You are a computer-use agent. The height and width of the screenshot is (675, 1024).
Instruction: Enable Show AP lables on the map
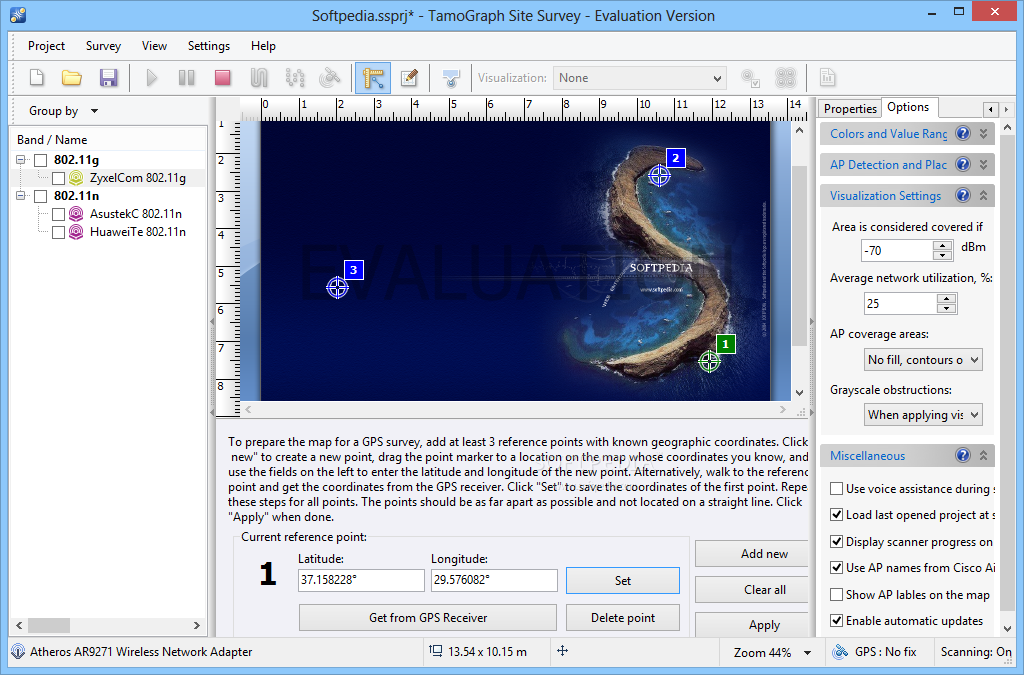pos(836,595)
